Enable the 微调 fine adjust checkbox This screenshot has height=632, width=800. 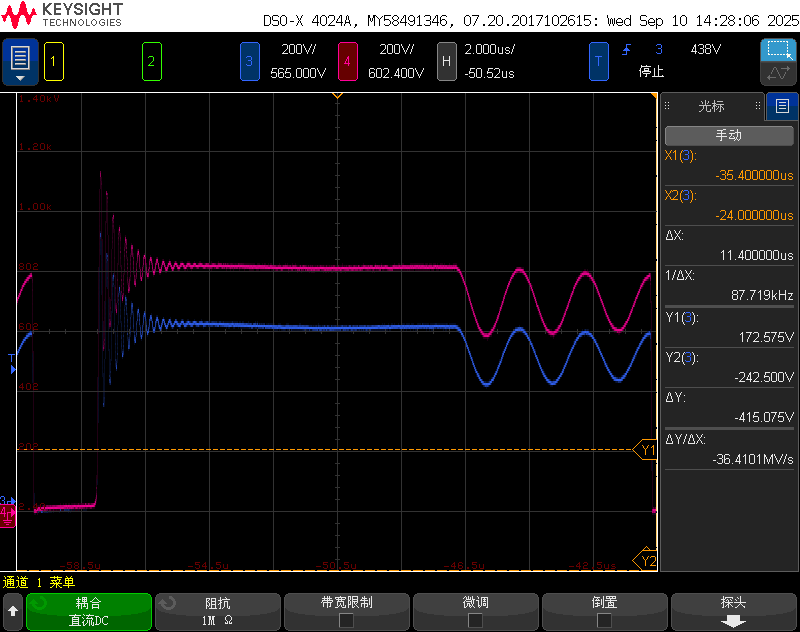(x=475, y=620)
